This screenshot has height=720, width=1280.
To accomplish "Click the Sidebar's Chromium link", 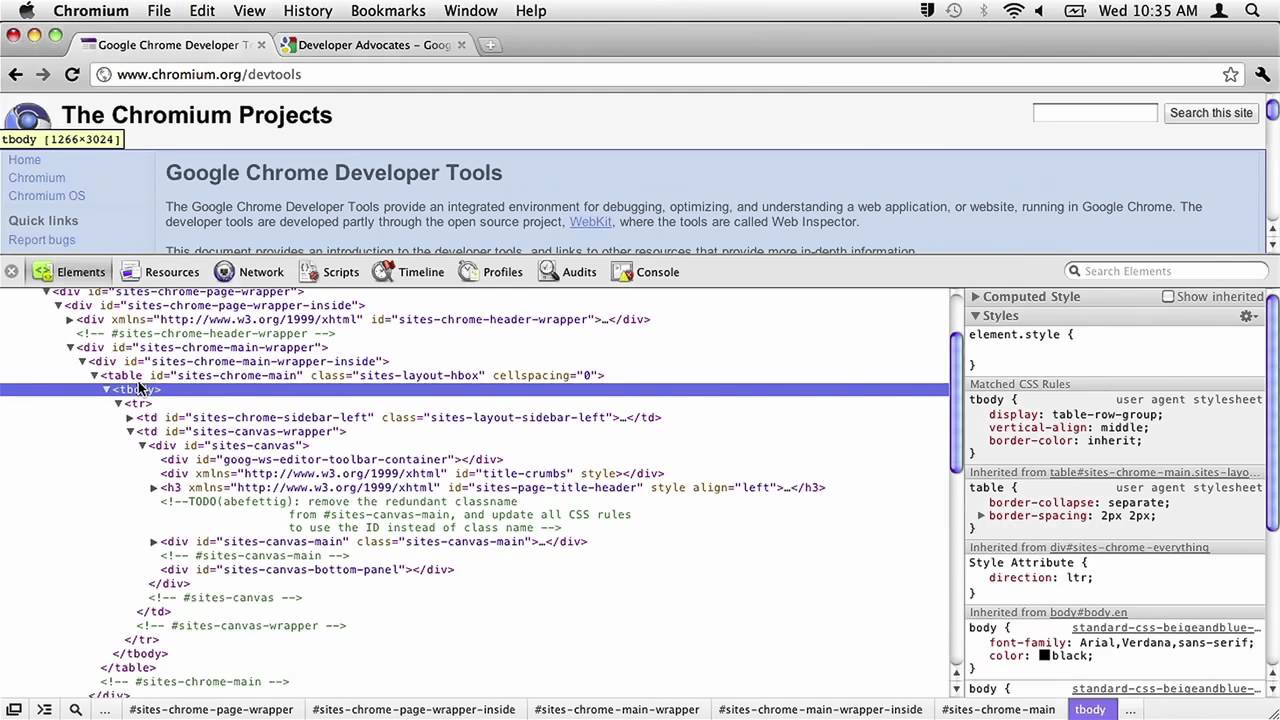I will (37, 178).
